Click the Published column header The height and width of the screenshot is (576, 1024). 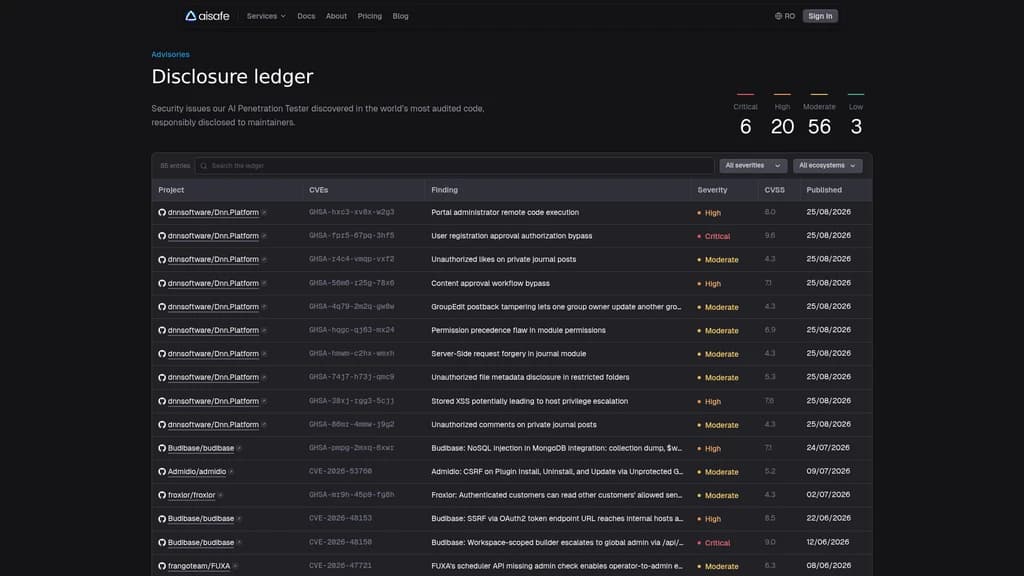[x=824, y=190]
